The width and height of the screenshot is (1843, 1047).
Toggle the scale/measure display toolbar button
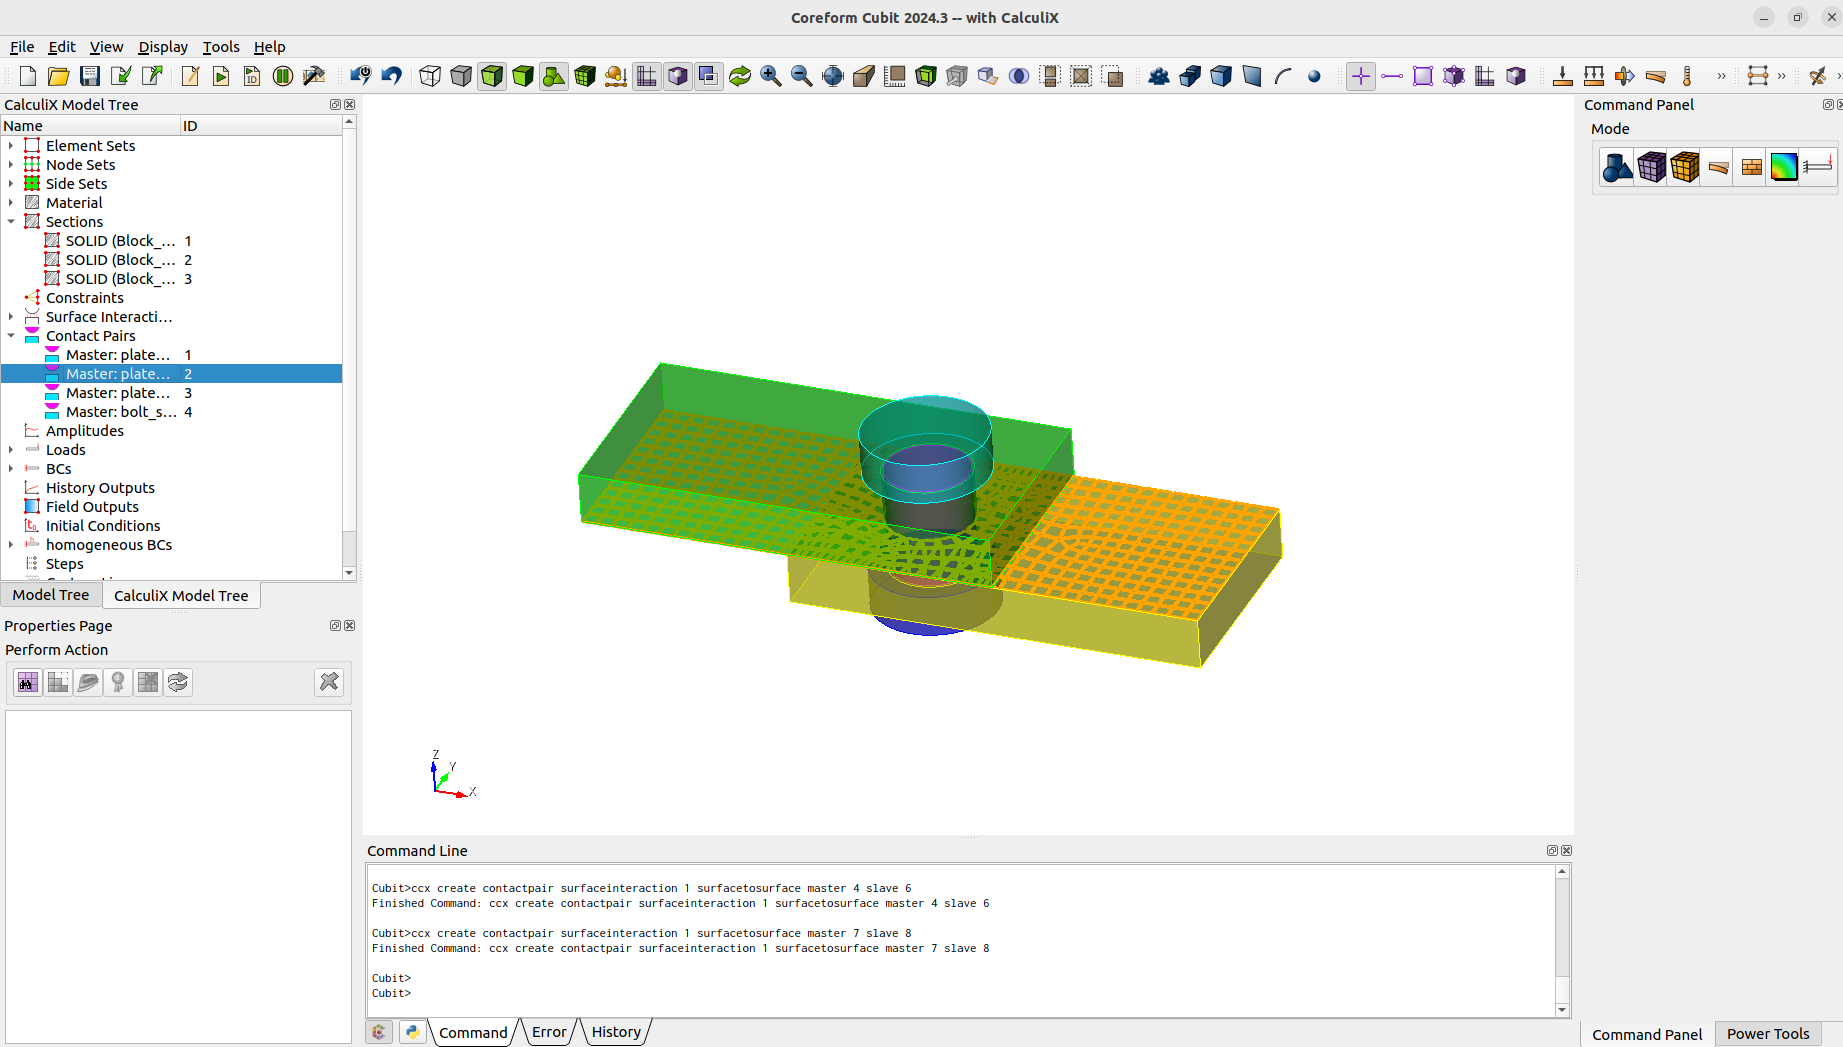click(894, 76)
